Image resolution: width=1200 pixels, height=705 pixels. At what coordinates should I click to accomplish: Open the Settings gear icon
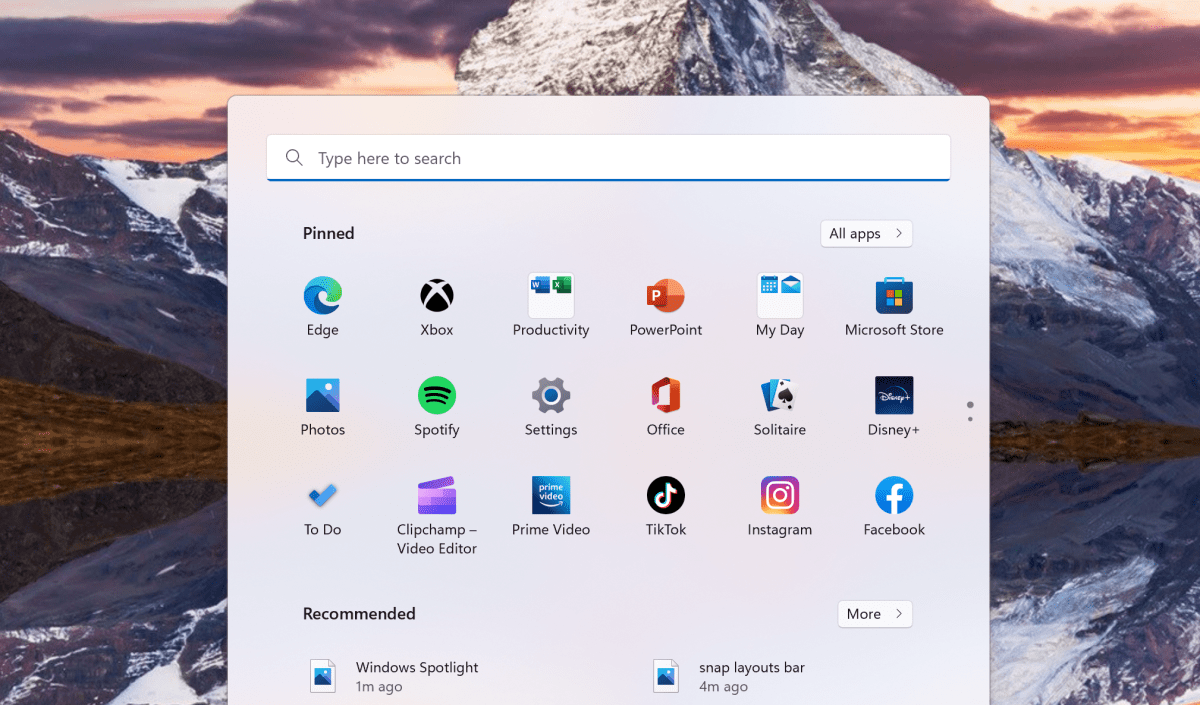551,396
